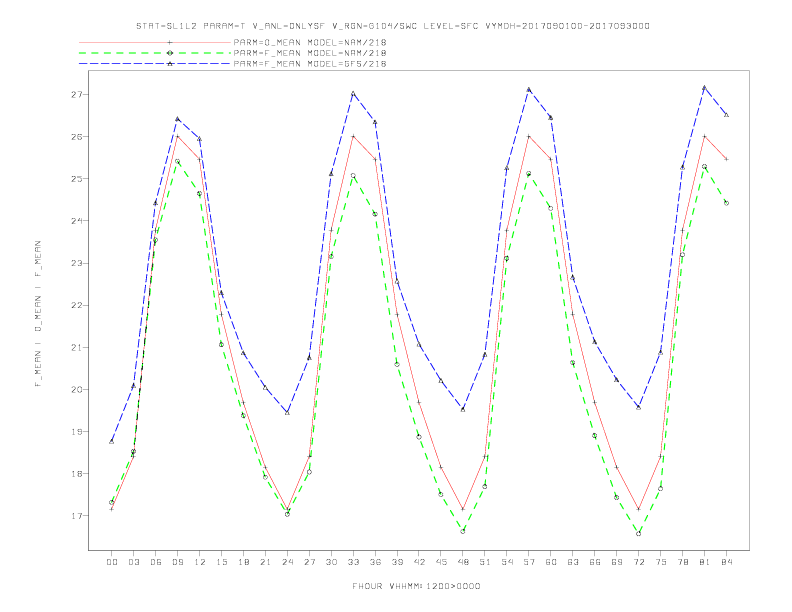Click x-axis forecast hour label 24
The width and height of the screenshot is (792, 612).
(287, 562)
